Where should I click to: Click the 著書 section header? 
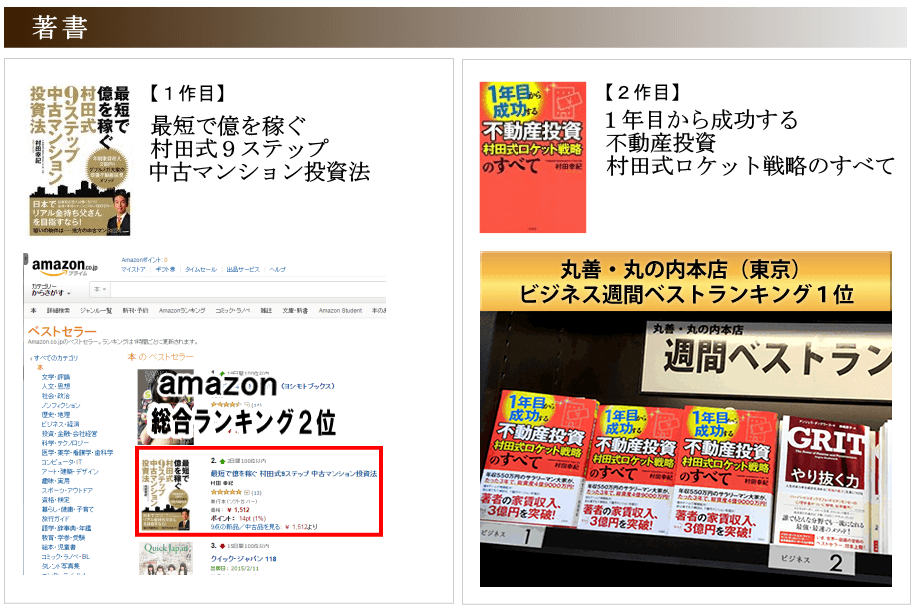coord(60,27)
